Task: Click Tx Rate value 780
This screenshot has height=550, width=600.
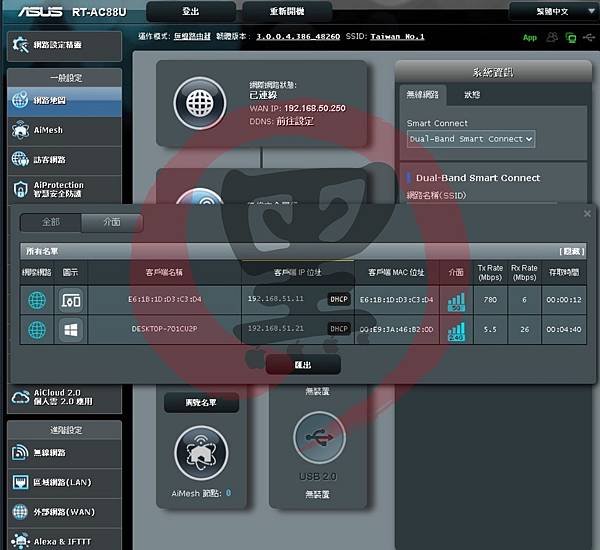Action: (490, 300)
